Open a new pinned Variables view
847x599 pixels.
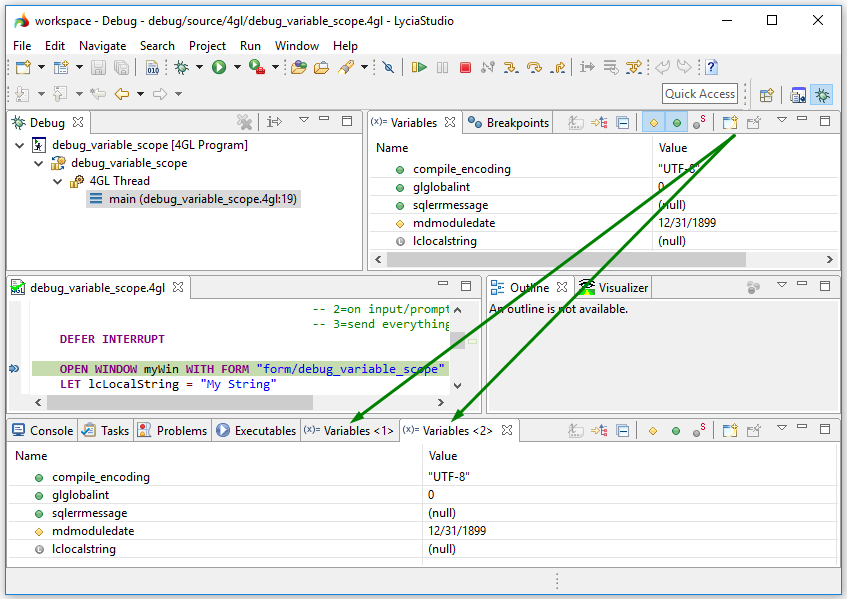tap(729, 122)
